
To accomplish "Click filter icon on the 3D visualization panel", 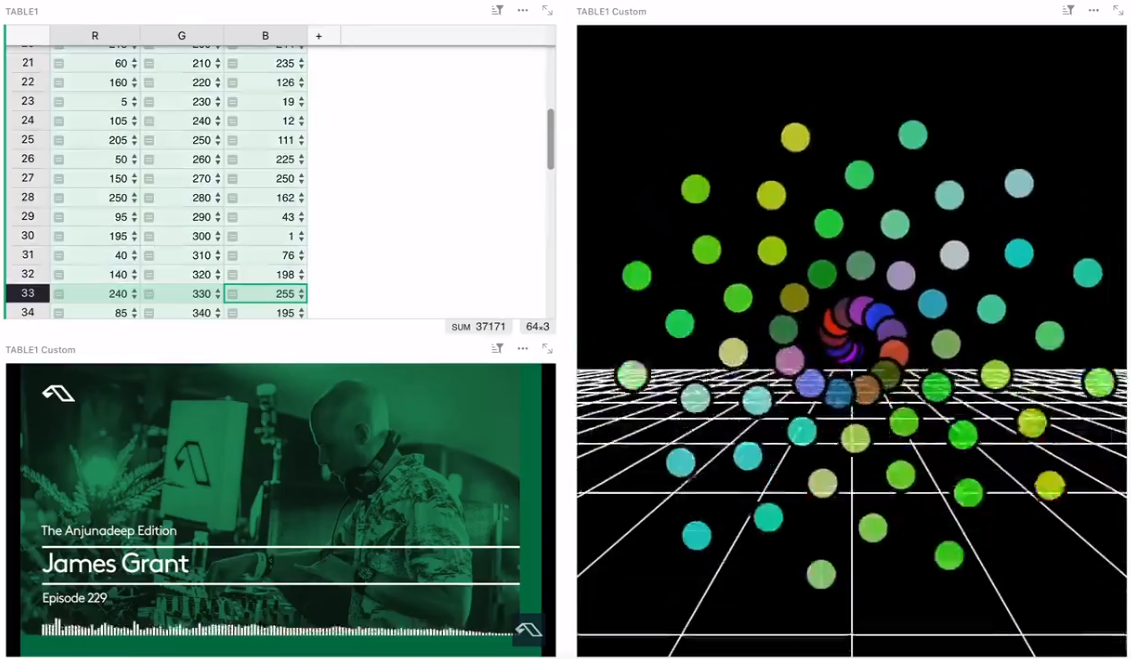I will (x=1068, y=10).
